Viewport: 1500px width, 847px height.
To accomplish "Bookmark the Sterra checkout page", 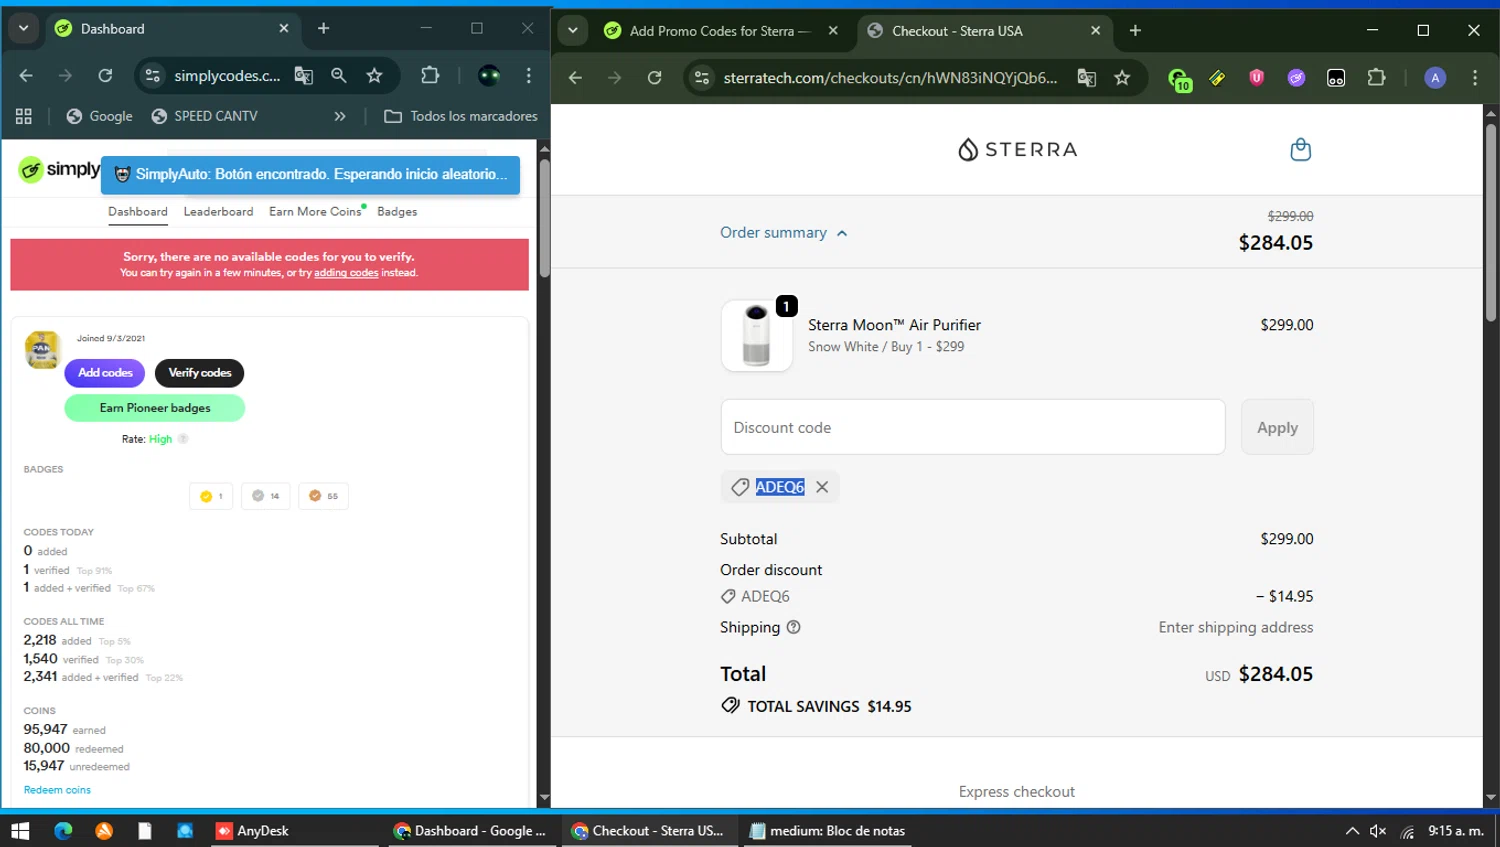I will point(1122,77).
